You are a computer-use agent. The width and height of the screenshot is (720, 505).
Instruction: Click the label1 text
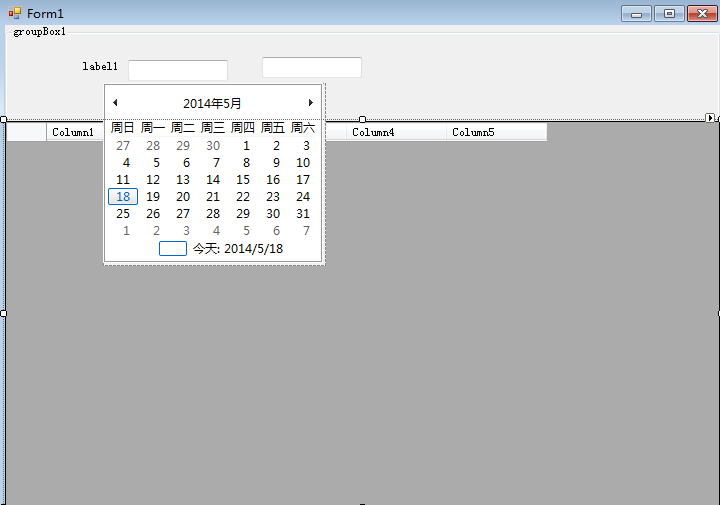coord(100,66)
